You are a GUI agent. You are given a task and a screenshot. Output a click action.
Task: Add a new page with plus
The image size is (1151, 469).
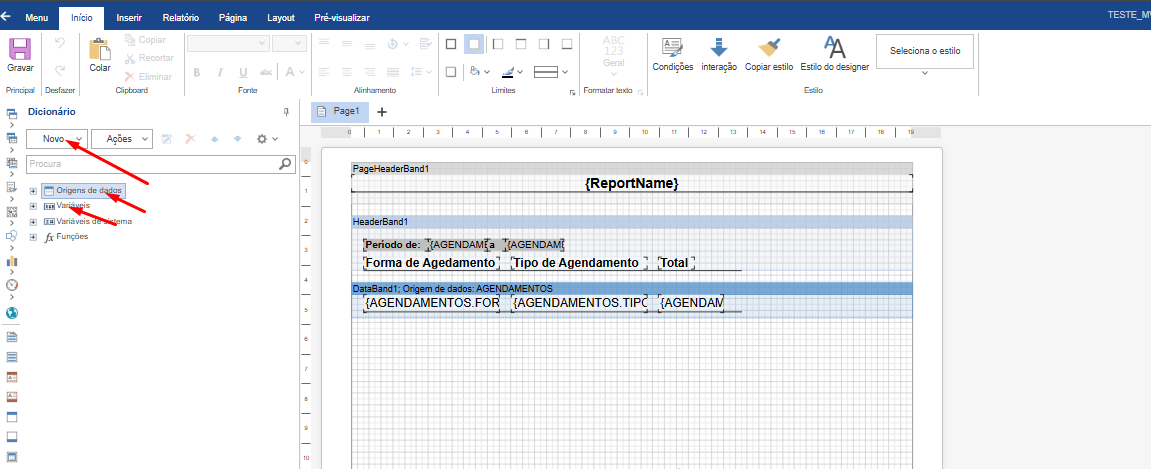tap(382, 112)
